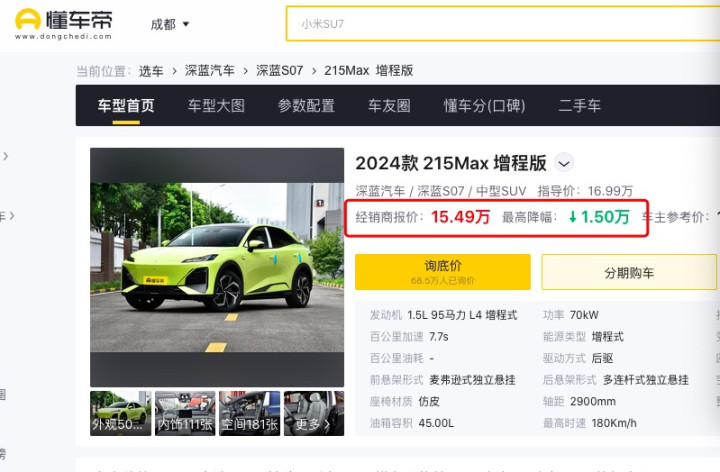
Task: Open 深蓝汽车 breadcrumb link
Action: click(209, 70)
